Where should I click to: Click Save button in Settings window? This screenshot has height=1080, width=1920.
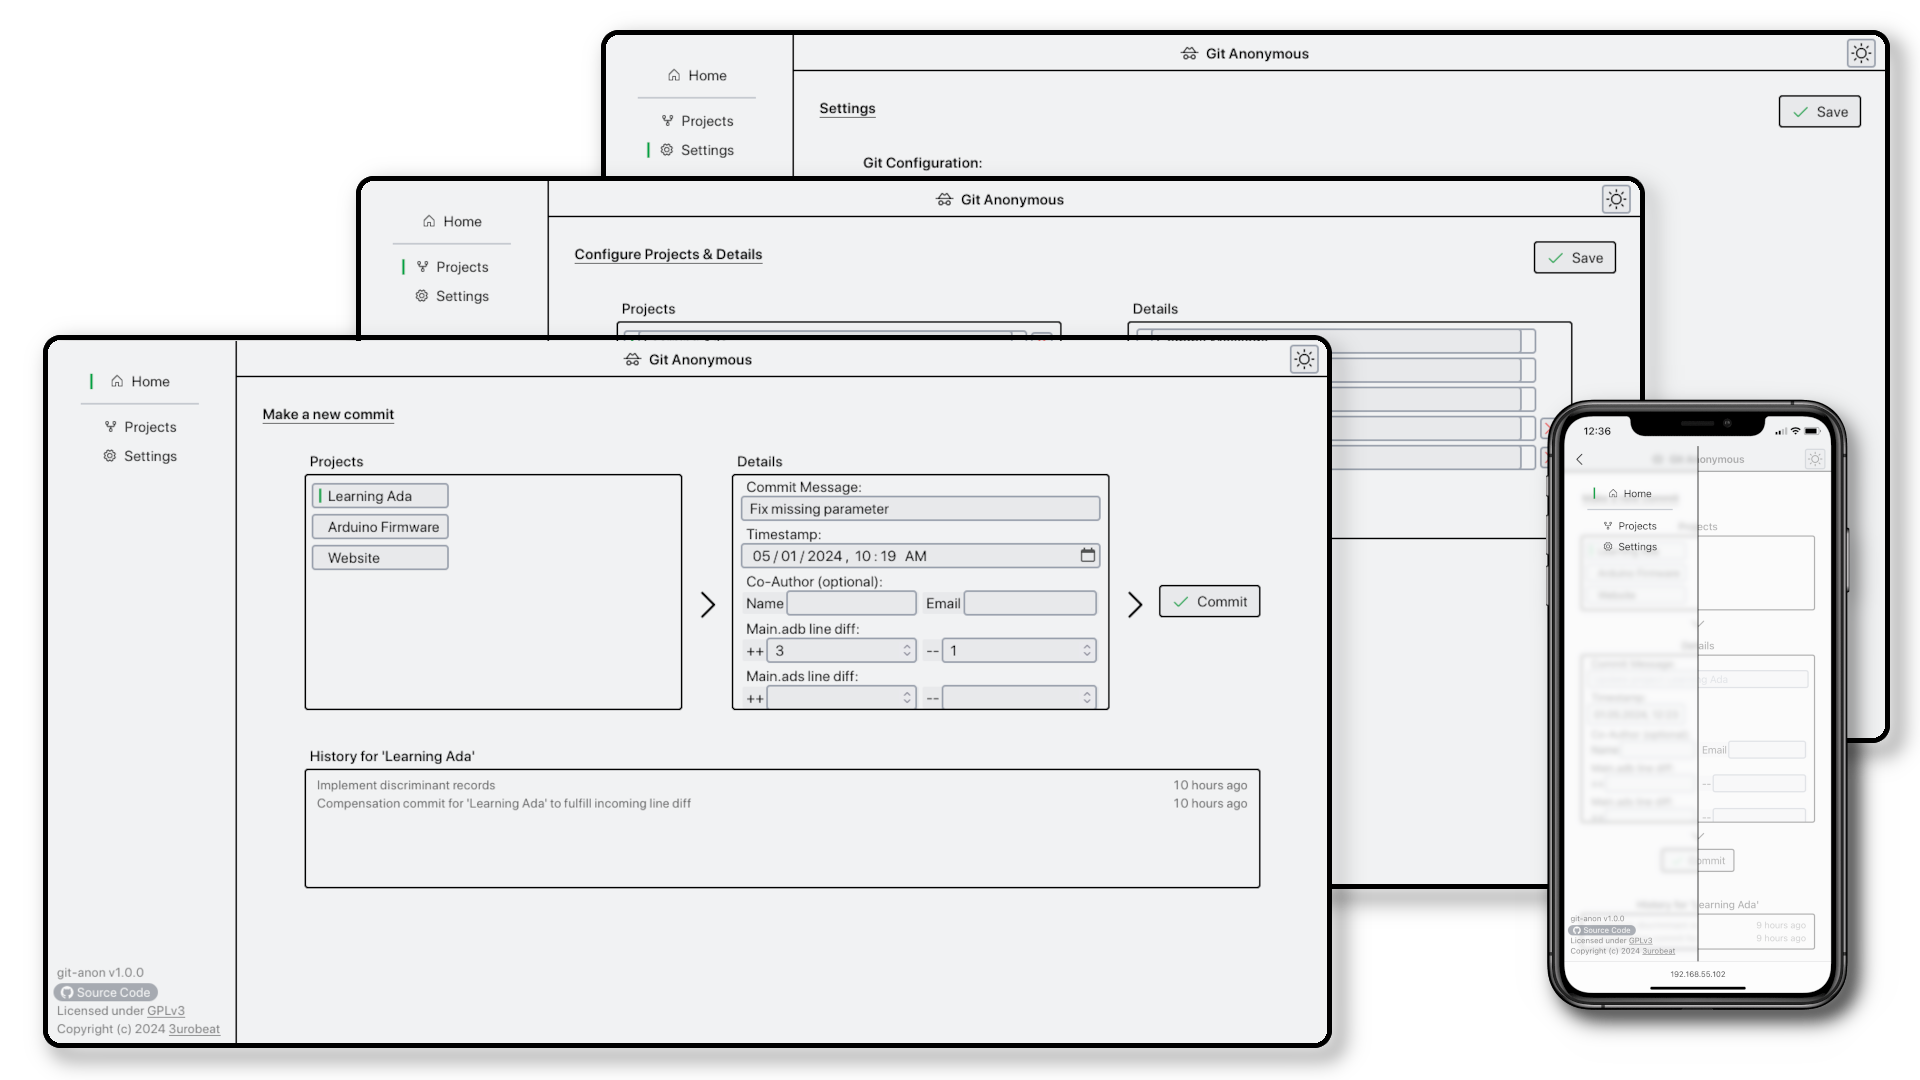click(x=1819, y=112)
